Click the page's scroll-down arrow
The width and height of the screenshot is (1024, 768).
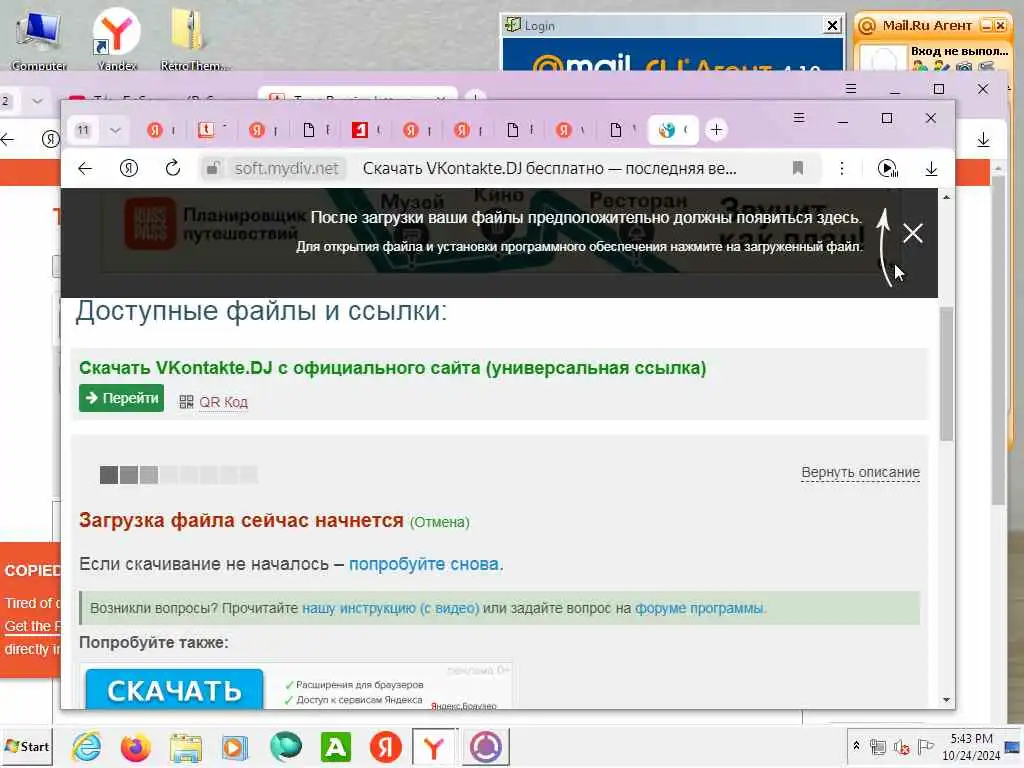(946, 700)
